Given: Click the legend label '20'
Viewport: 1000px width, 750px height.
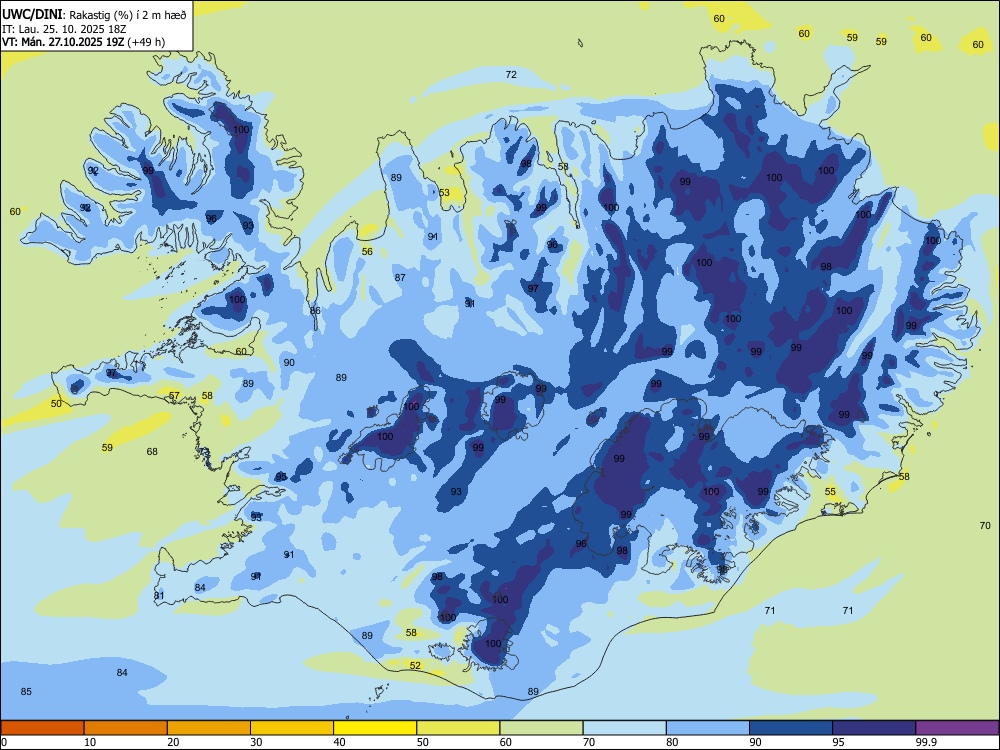Looking at the screenshot, I should pyautogui.click(x=173, y=742).
